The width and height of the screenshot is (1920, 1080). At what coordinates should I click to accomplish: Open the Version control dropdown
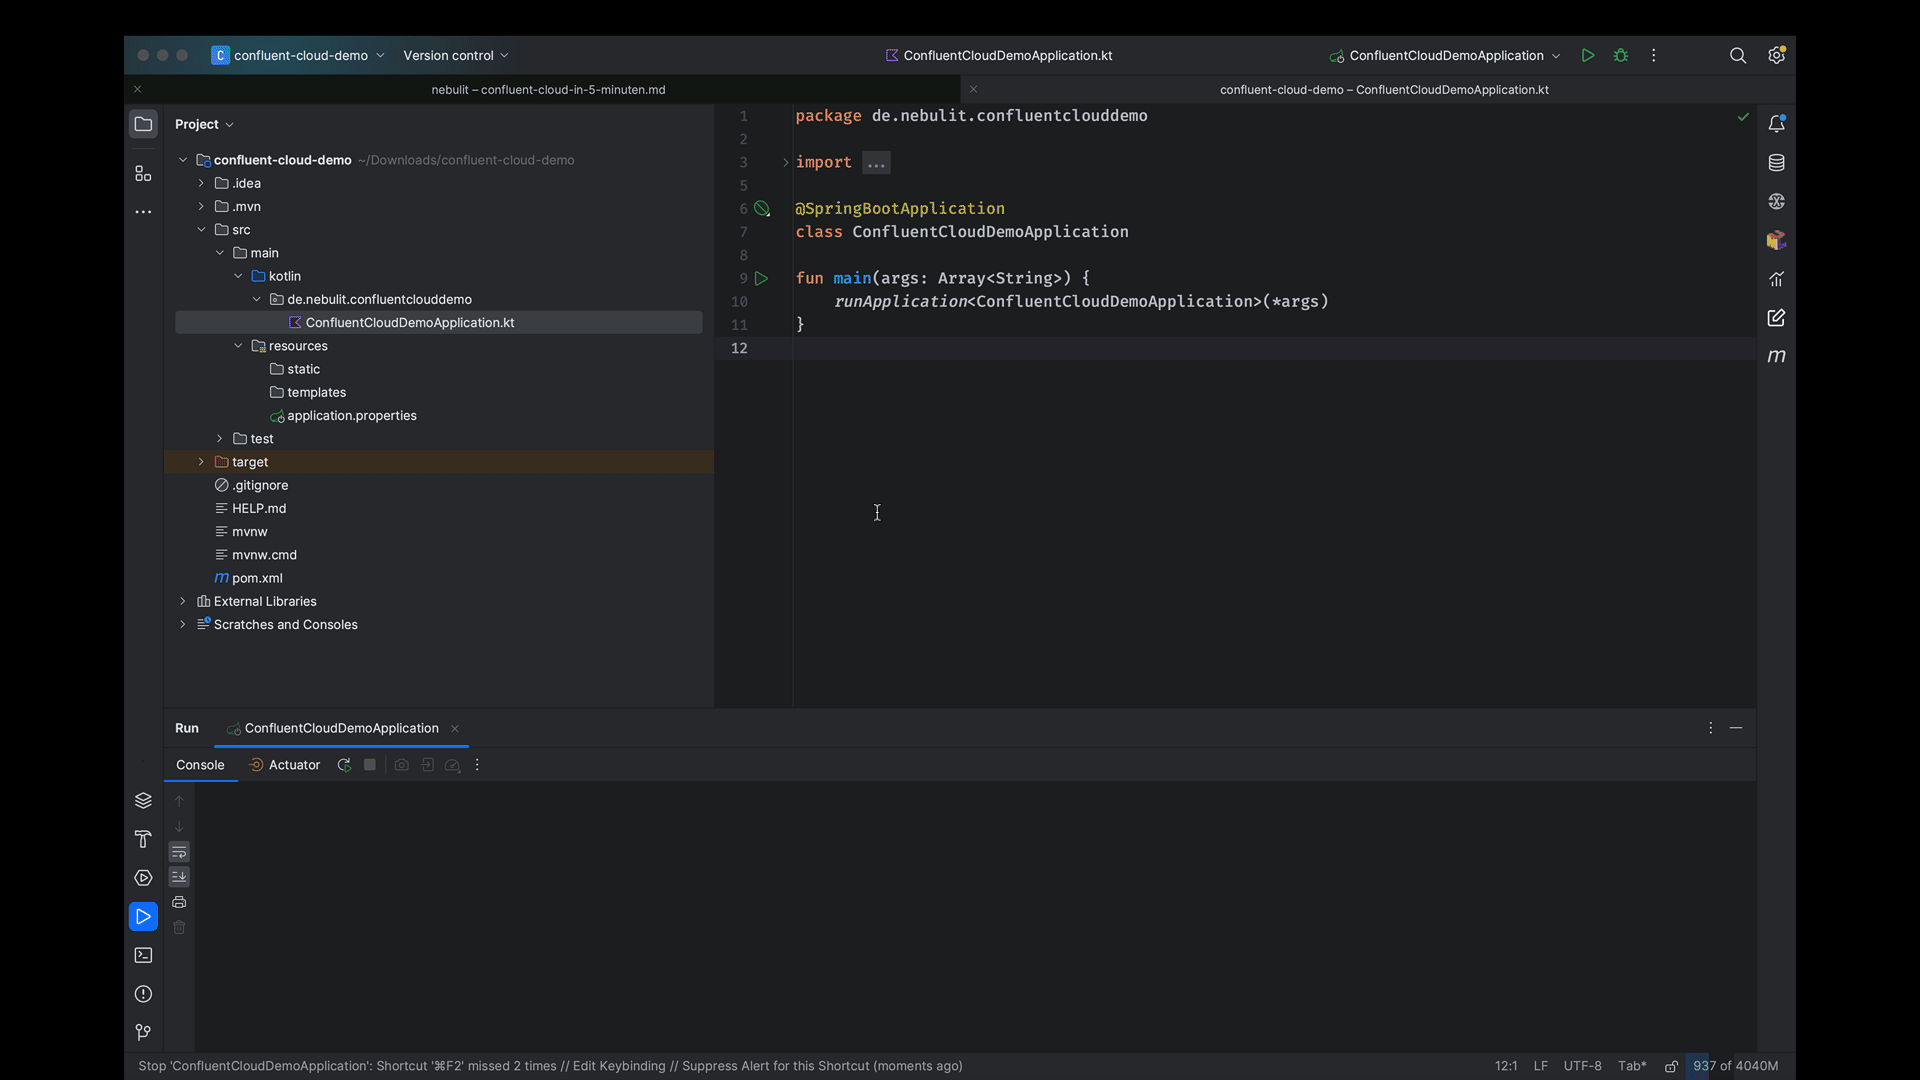tap(455, 55)
